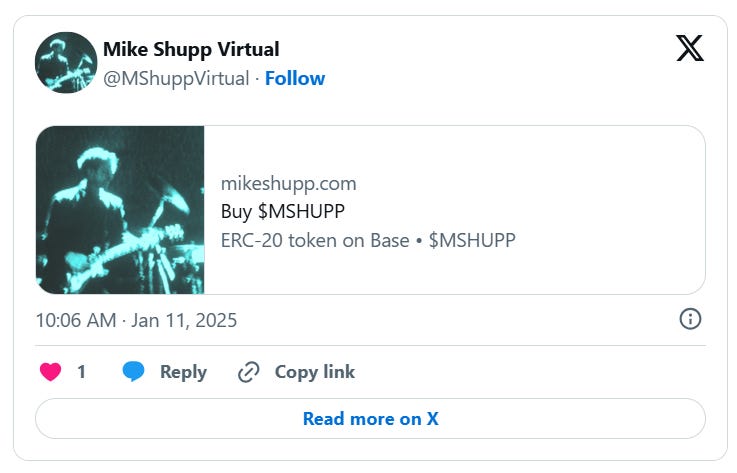
Task: Click the dot separator before Follow
Action: tap(257, 79)
